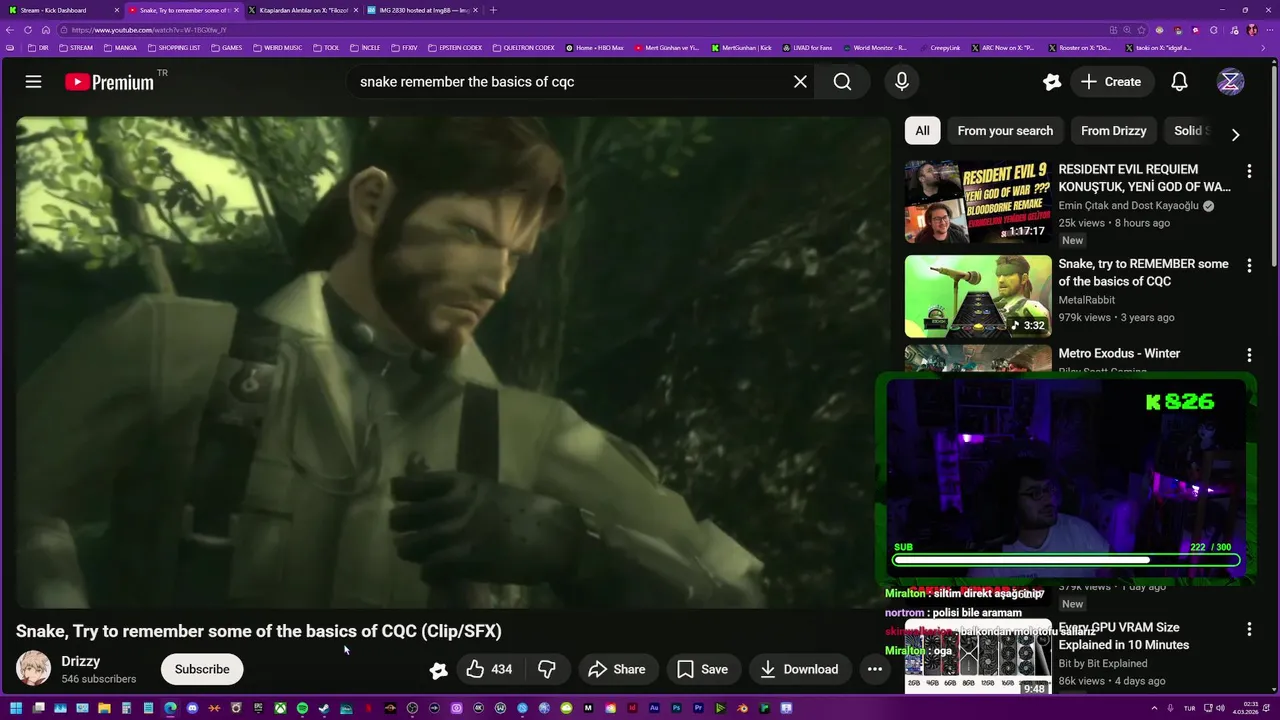Open Emin Çıtak and Dost Kayaoğlu channel
This screenshot has width=1280, height=720.
click(1128, 206)
